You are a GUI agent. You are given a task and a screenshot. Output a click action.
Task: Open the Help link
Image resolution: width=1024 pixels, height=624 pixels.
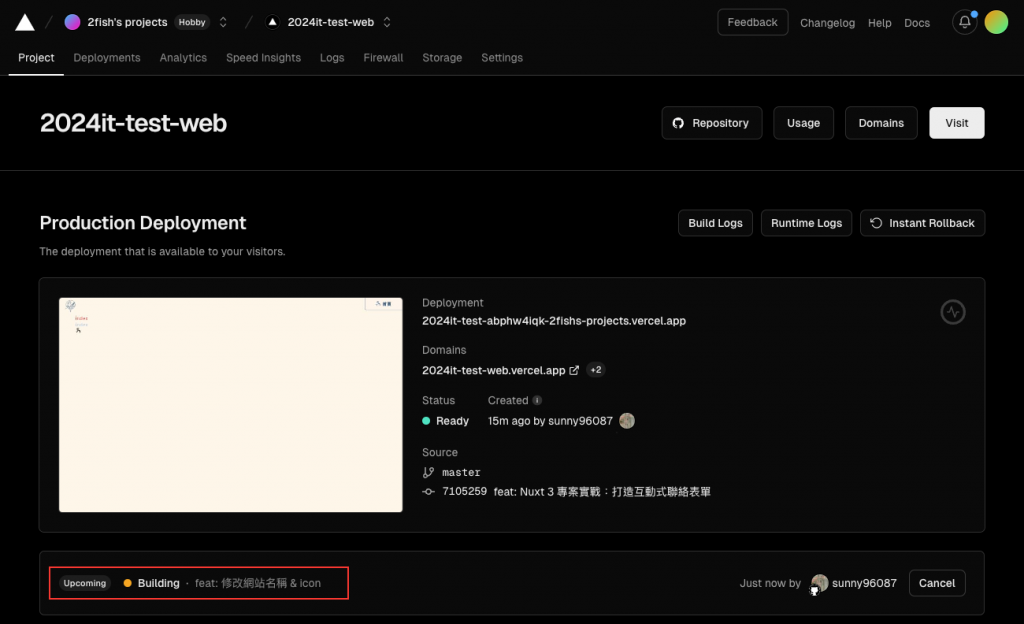click(x=880, y=23)
